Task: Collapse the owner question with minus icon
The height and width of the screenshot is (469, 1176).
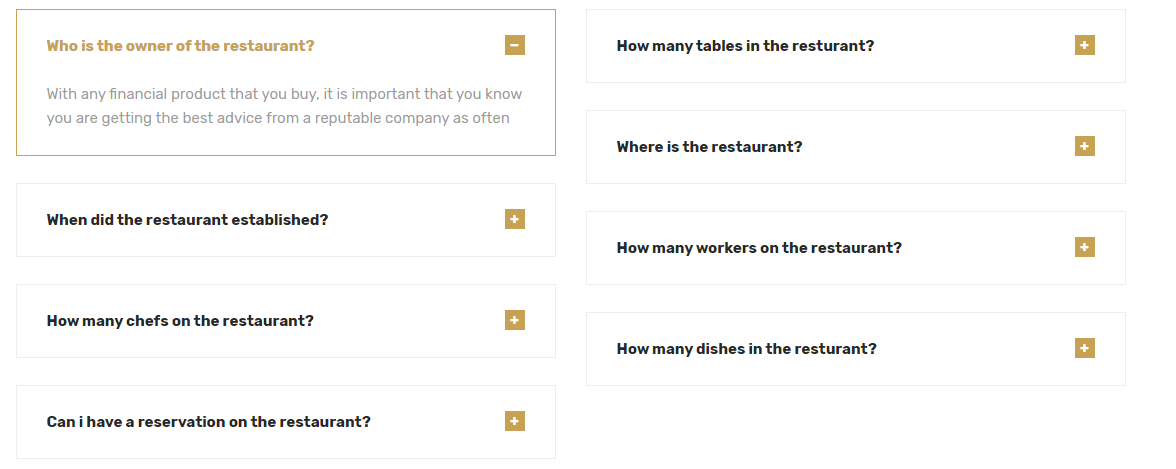Action: (x=515, y=45)
